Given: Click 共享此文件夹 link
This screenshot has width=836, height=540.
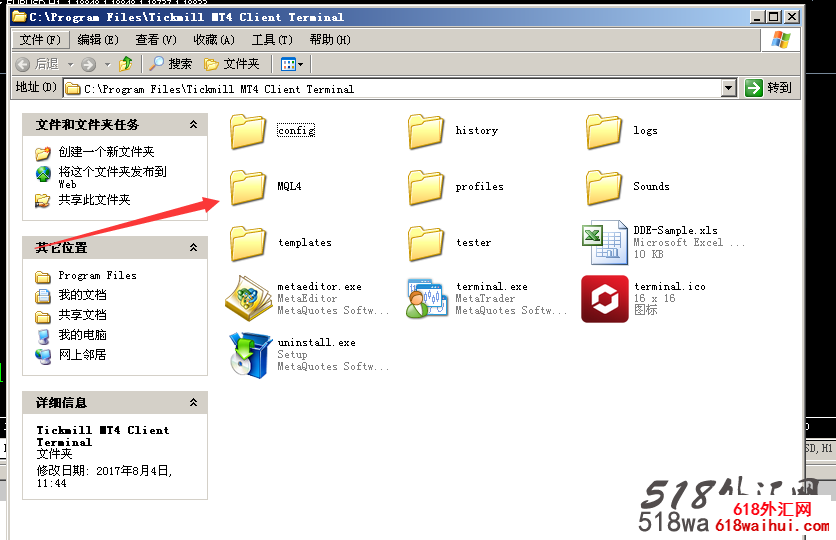Looking at the screenshot, I should (x=94, y=200).
